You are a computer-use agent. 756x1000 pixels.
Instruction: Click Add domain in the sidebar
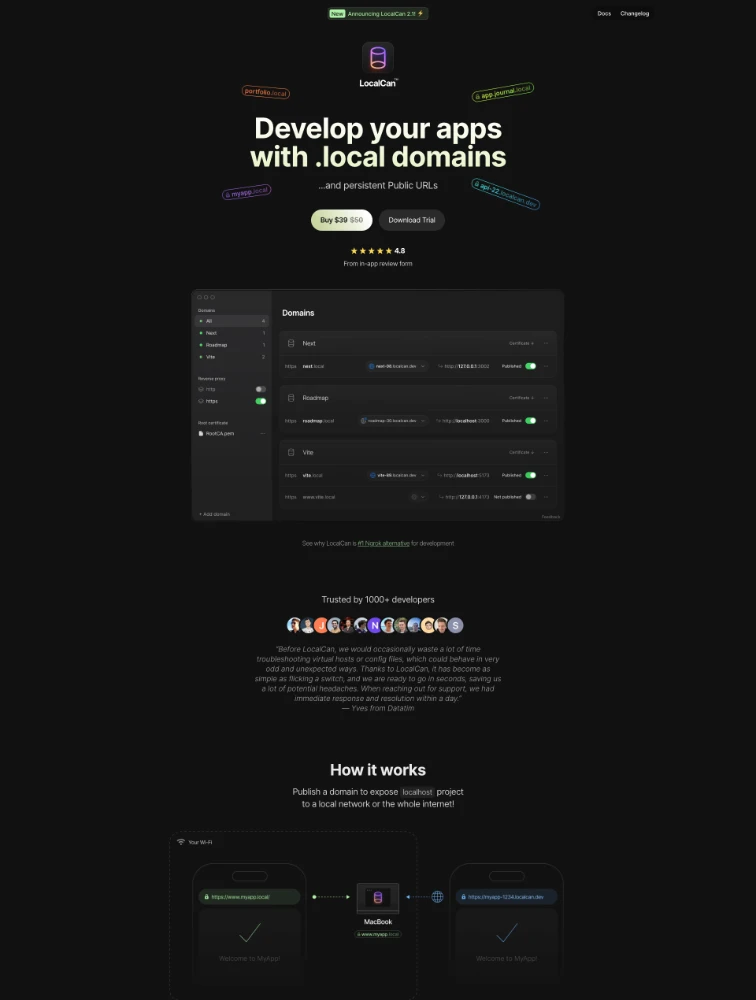click(214, 514)
